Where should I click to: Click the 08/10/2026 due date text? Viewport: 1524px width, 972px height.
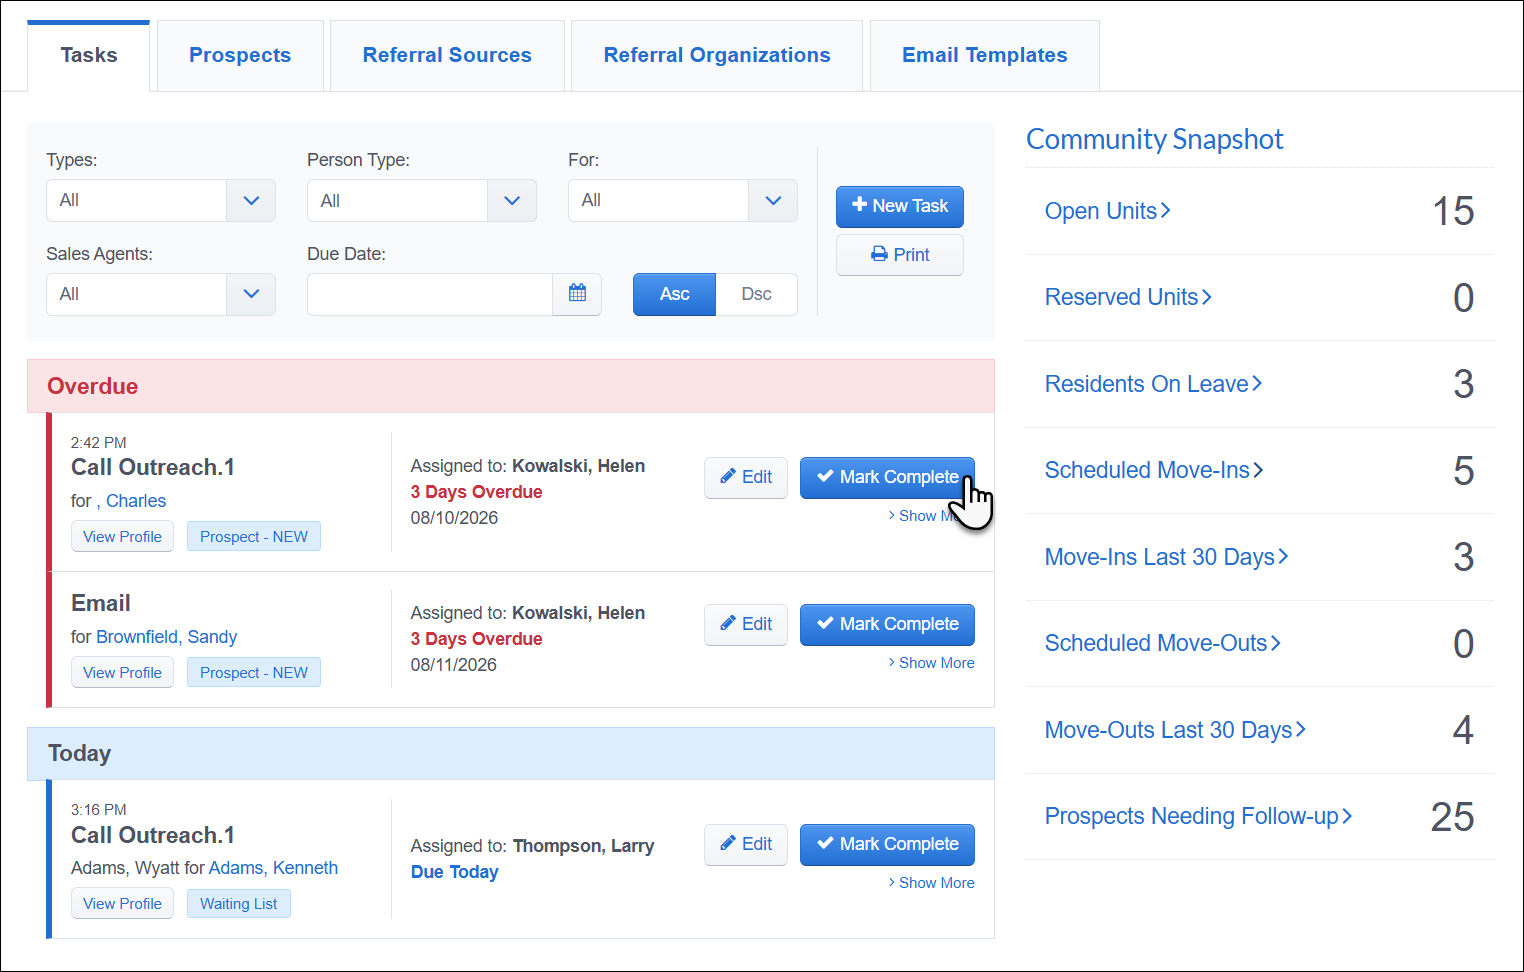(x=454, y=518)
